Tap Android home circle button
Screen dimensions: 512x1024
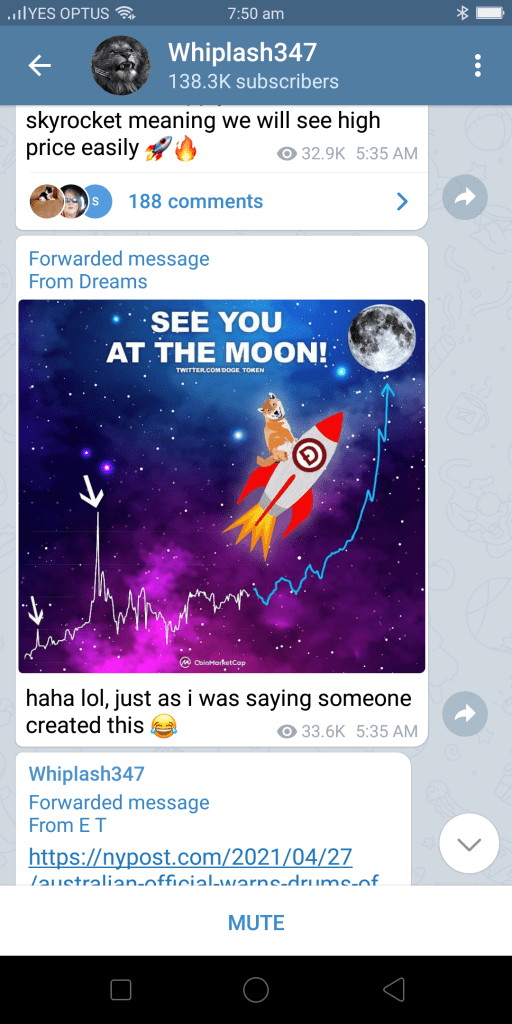pos(256,989)
